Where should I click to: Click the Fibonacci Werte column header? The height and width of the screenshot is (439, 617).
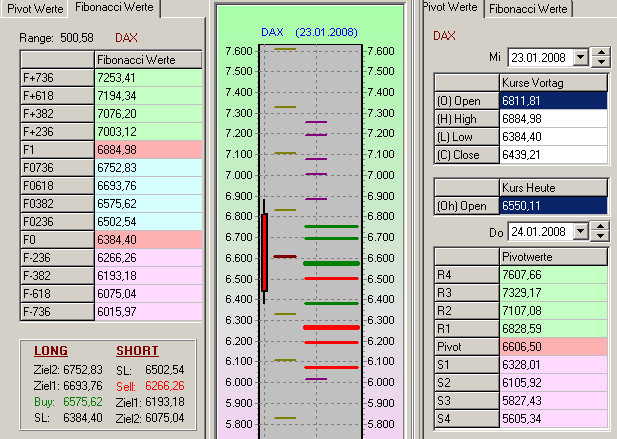coord(148,60)
